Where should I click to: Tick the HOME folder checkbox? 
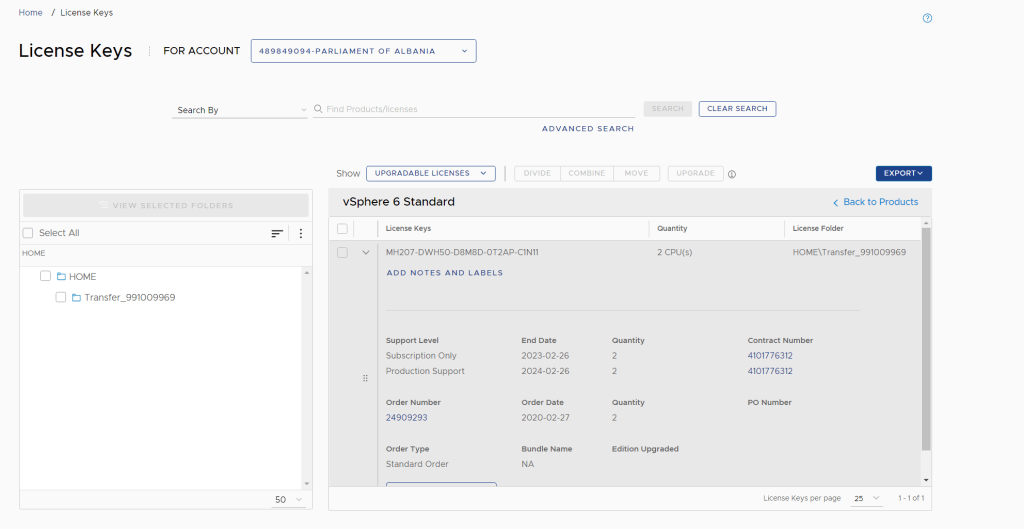point(45,277)
